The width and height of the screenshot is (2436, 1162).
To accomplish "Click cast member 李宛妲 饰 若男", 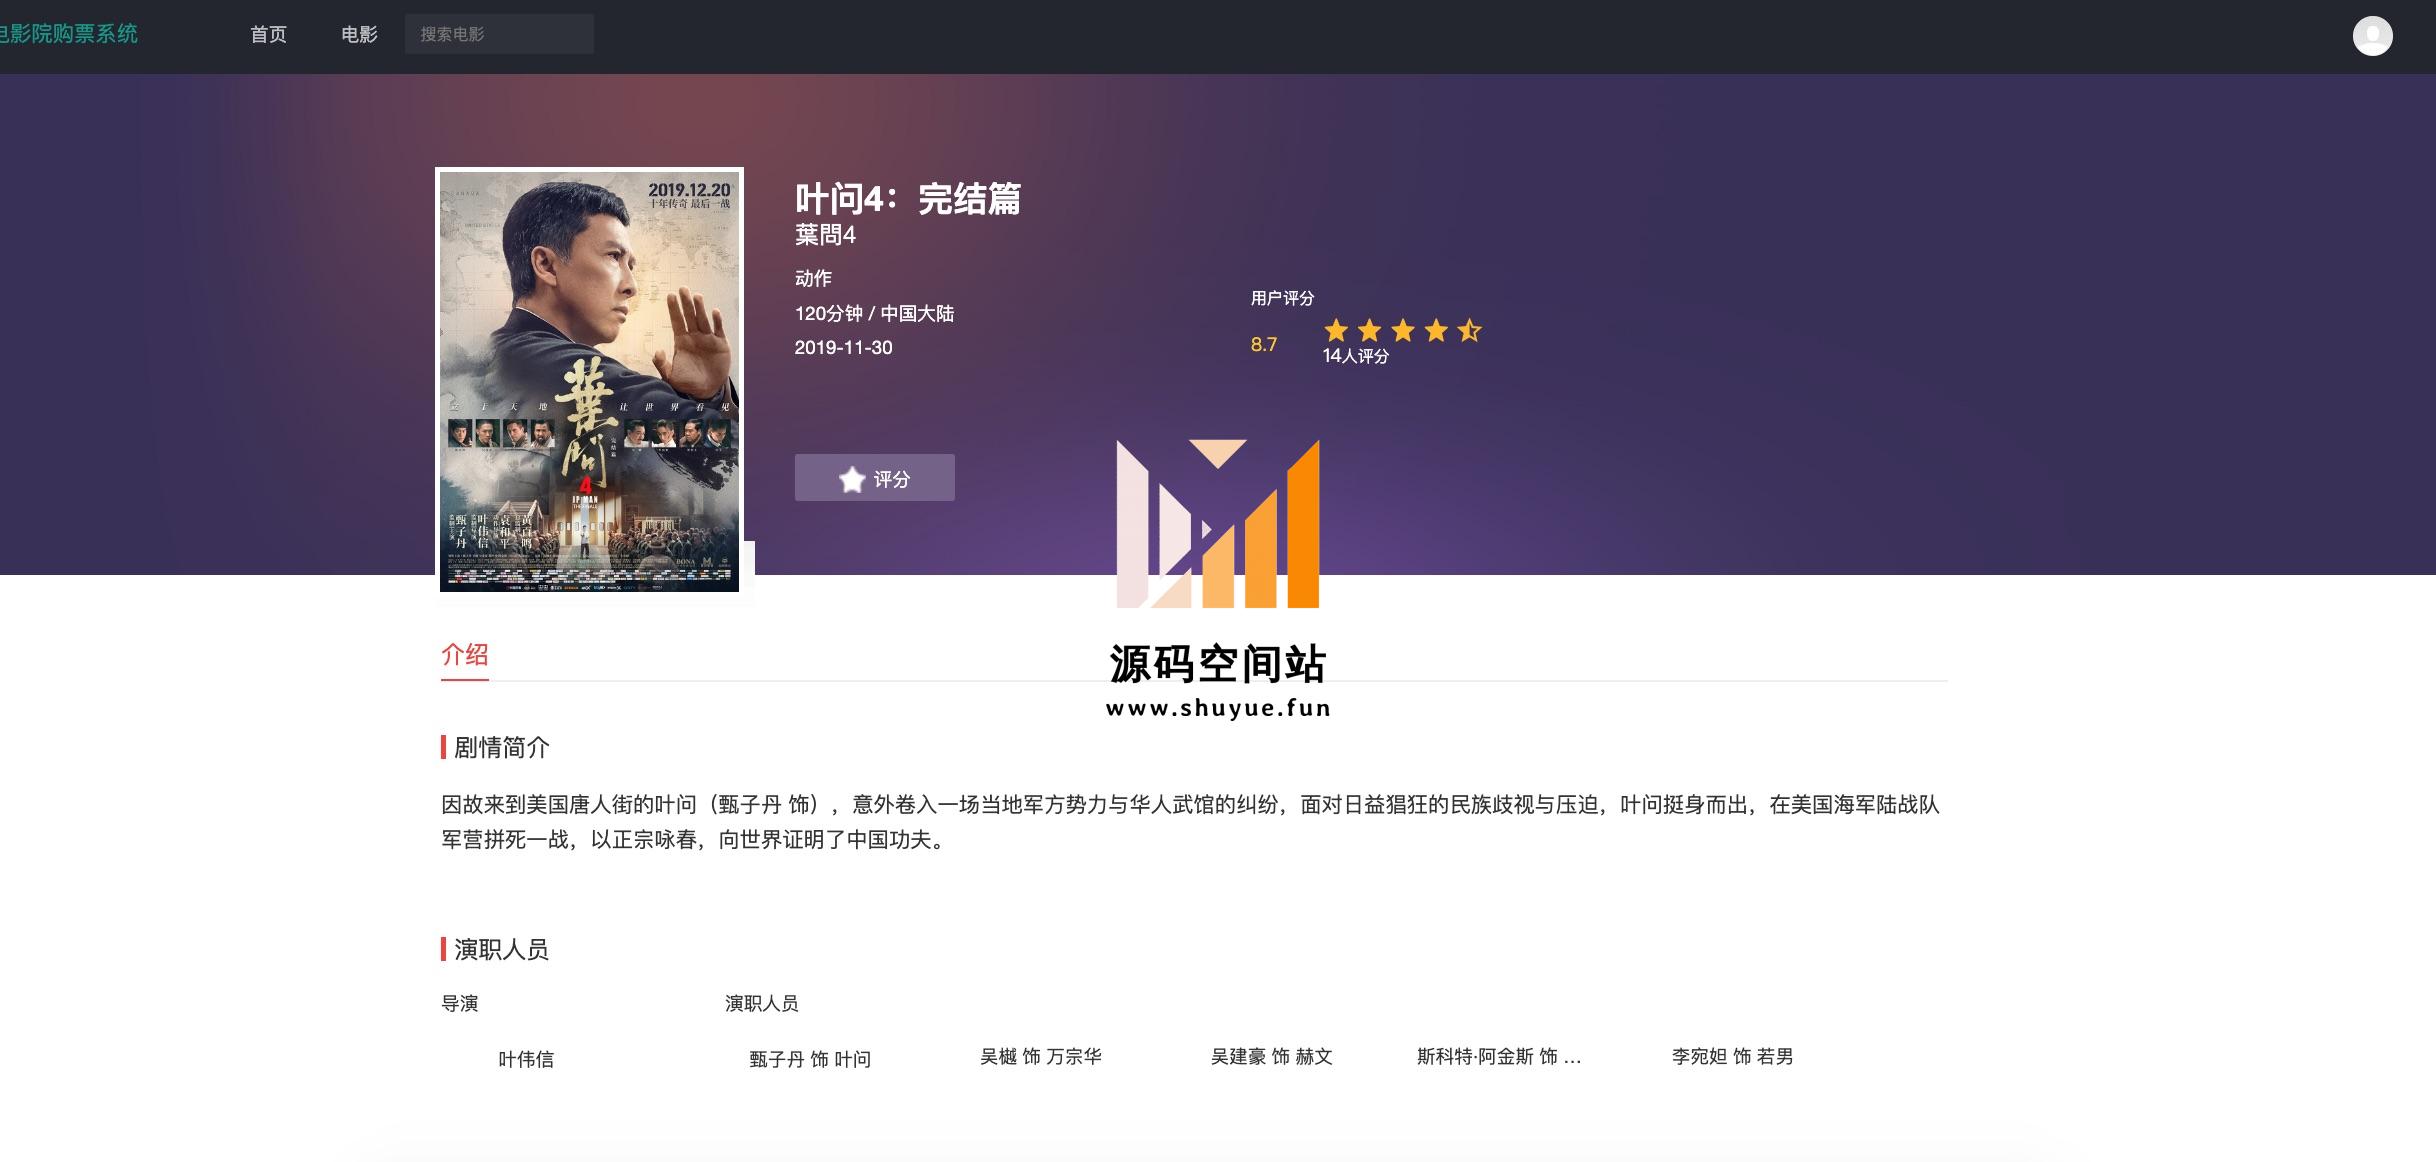I will (1732, 1056).
